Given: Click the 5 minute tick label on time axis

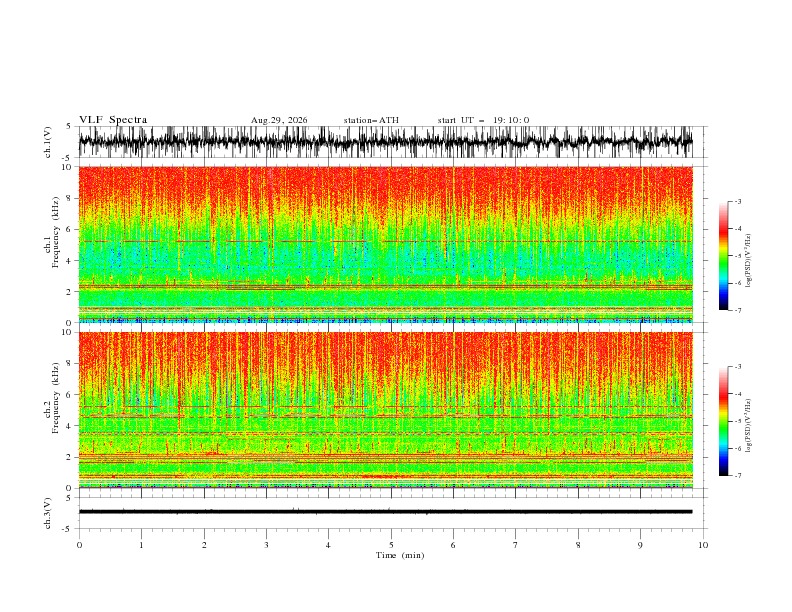Looking at the screenshot, I should tap(391, 545).
